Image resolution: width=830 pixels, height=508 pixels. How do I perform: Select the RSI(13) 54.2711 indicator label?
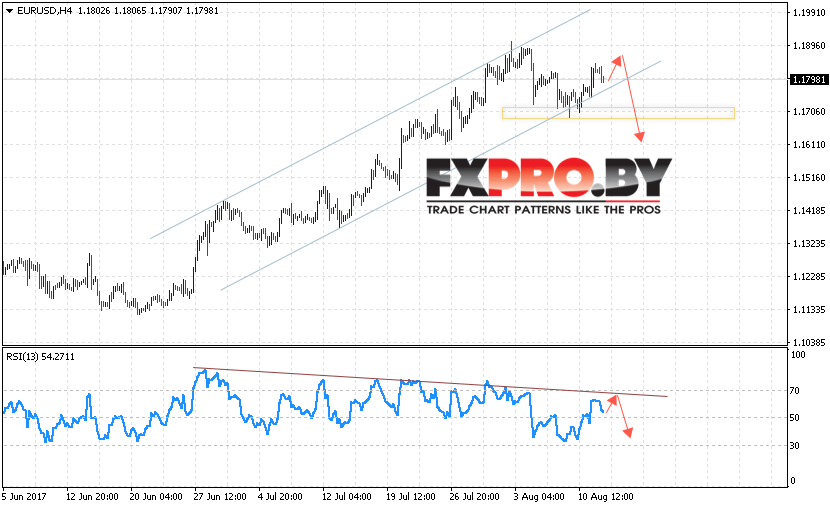40,357
